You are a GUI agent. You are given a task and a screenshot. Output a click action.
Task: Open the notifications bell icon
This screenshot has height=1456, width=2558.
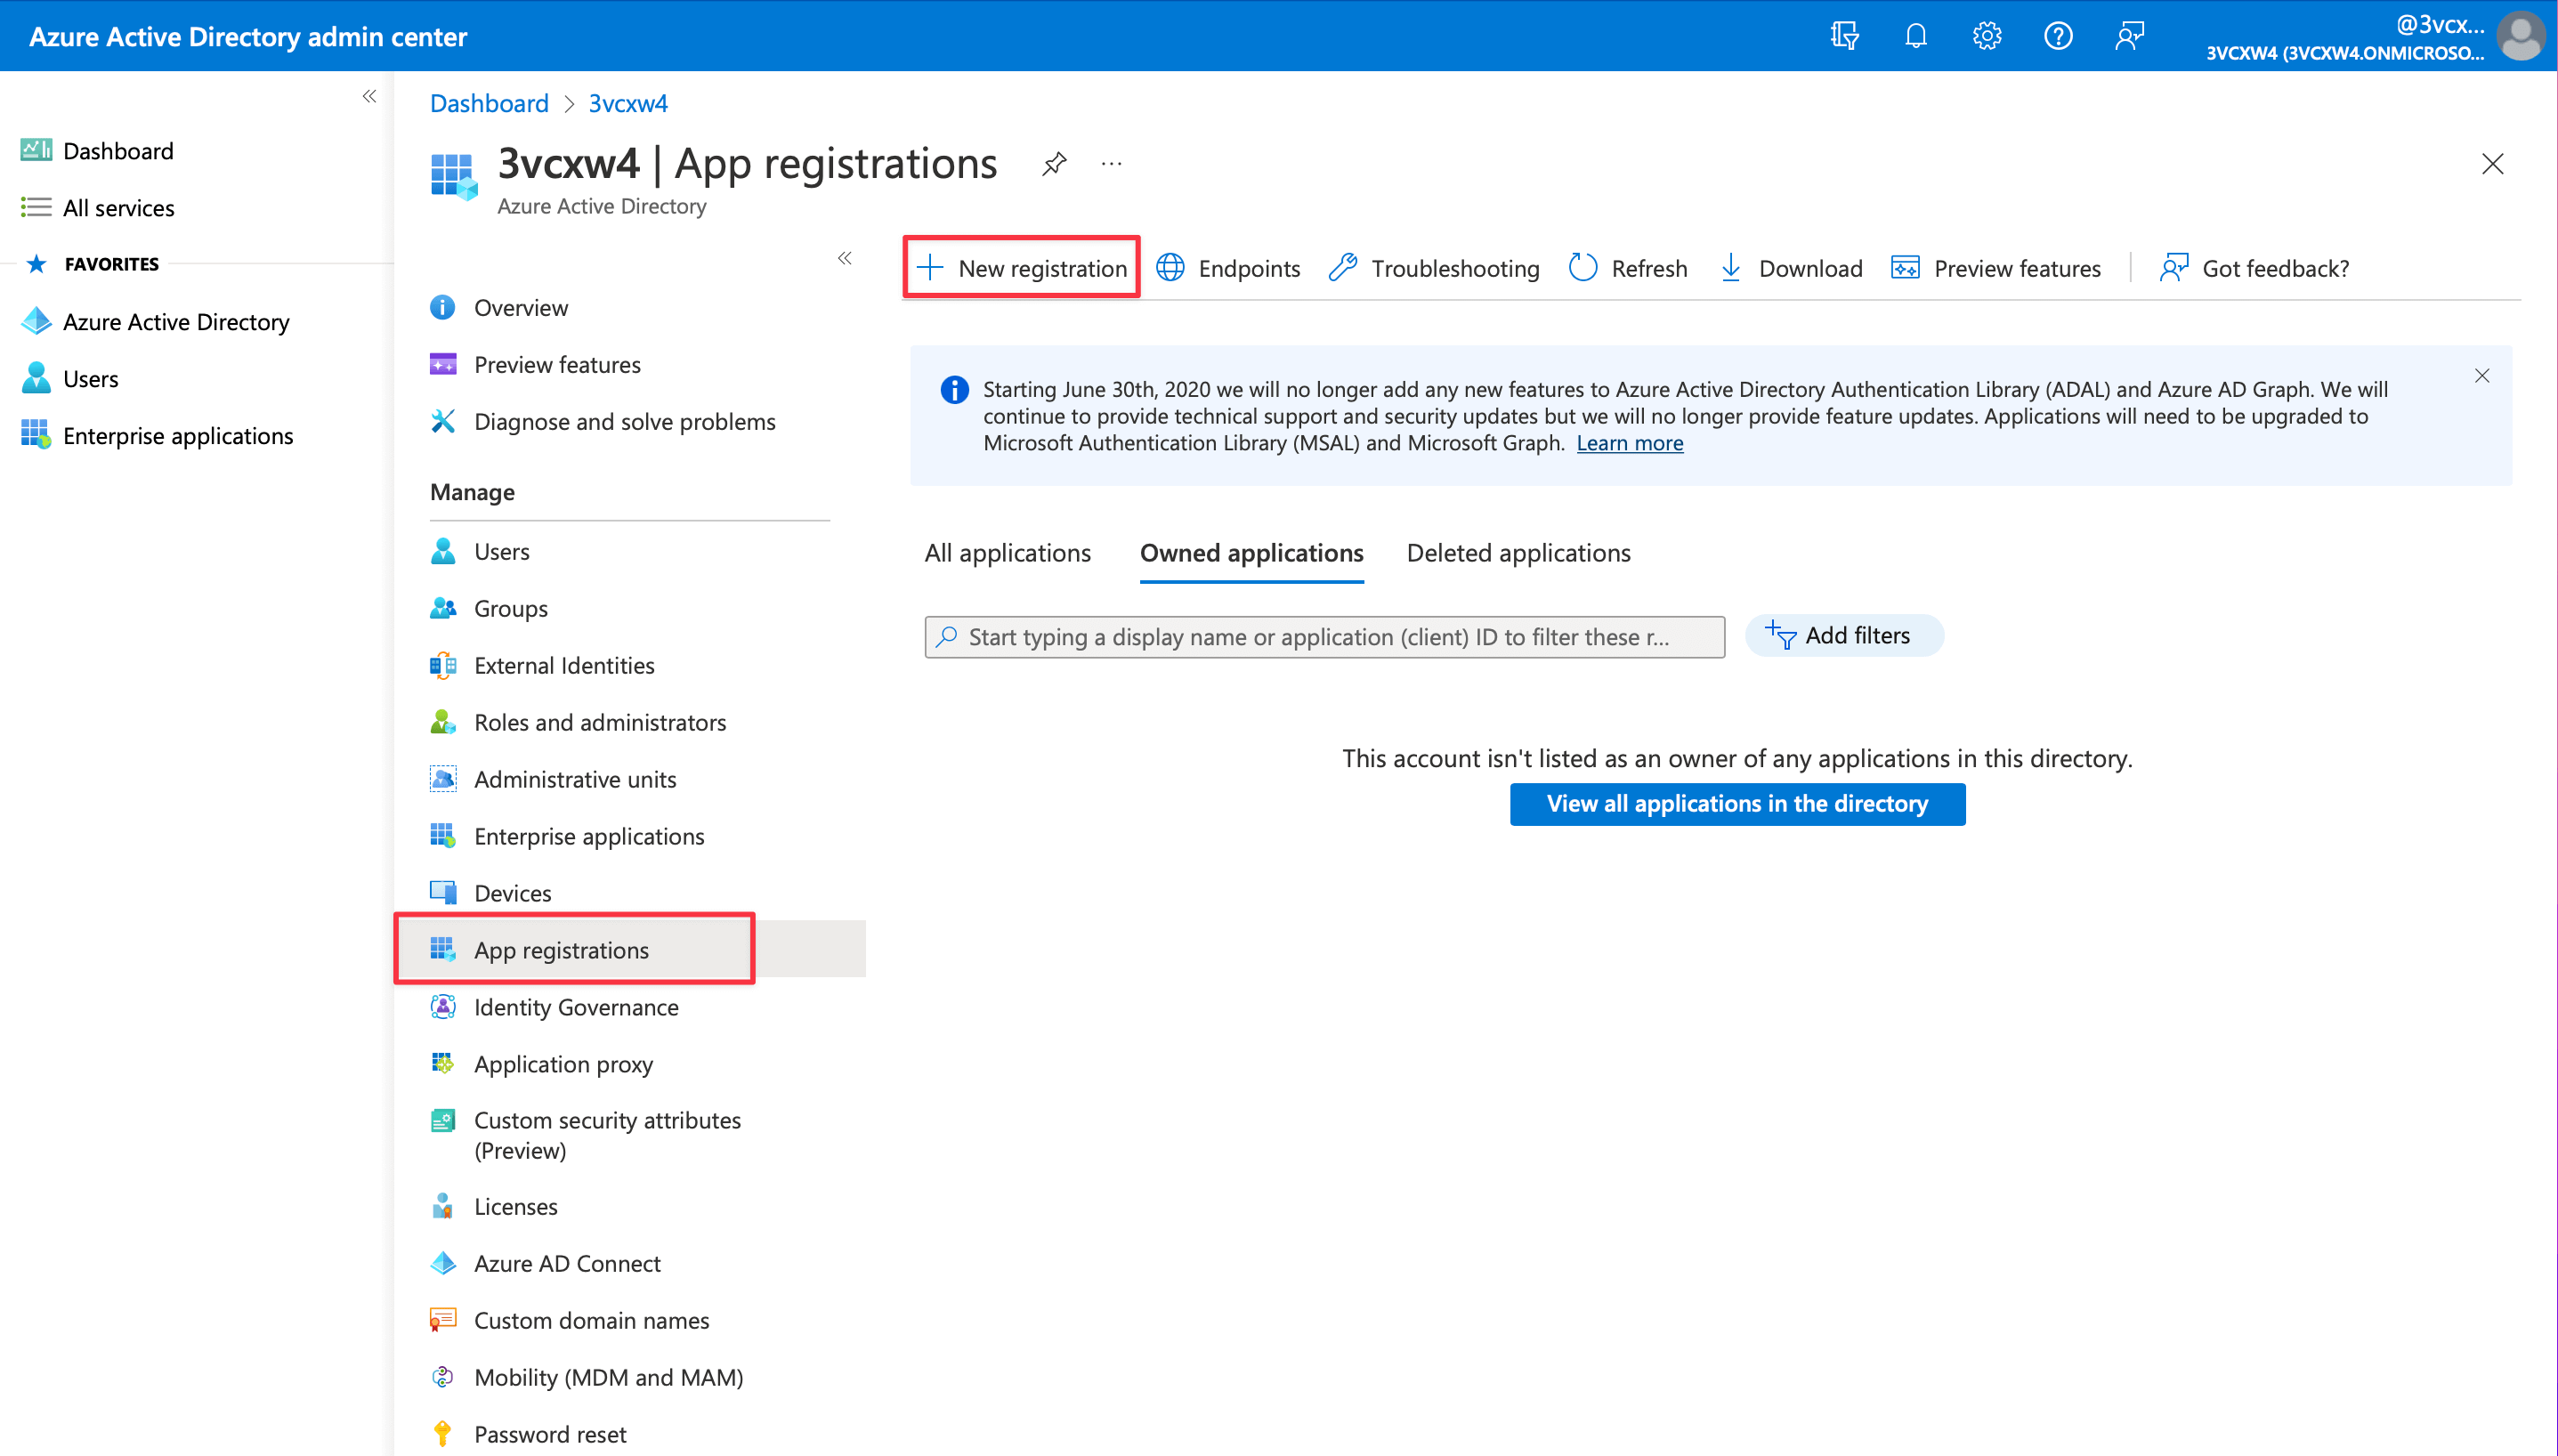1915,36
